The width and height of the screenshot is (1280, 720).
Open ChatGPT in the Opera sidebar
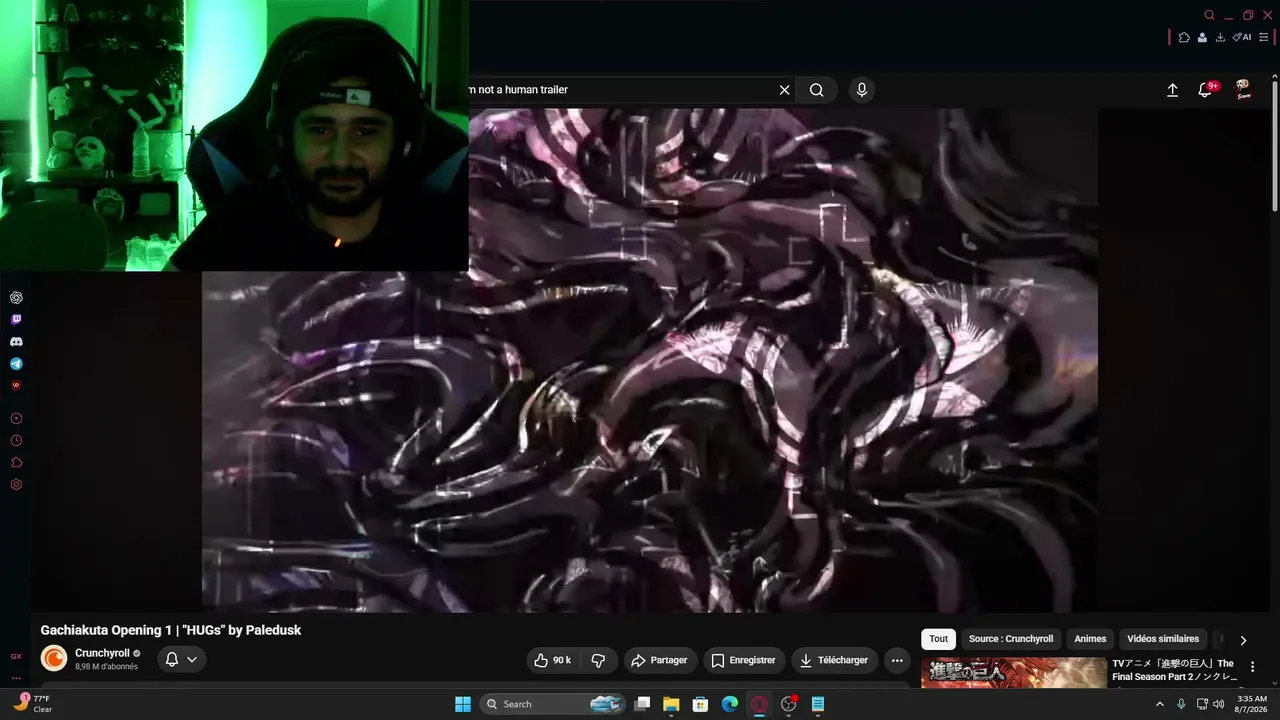point(16,298)
